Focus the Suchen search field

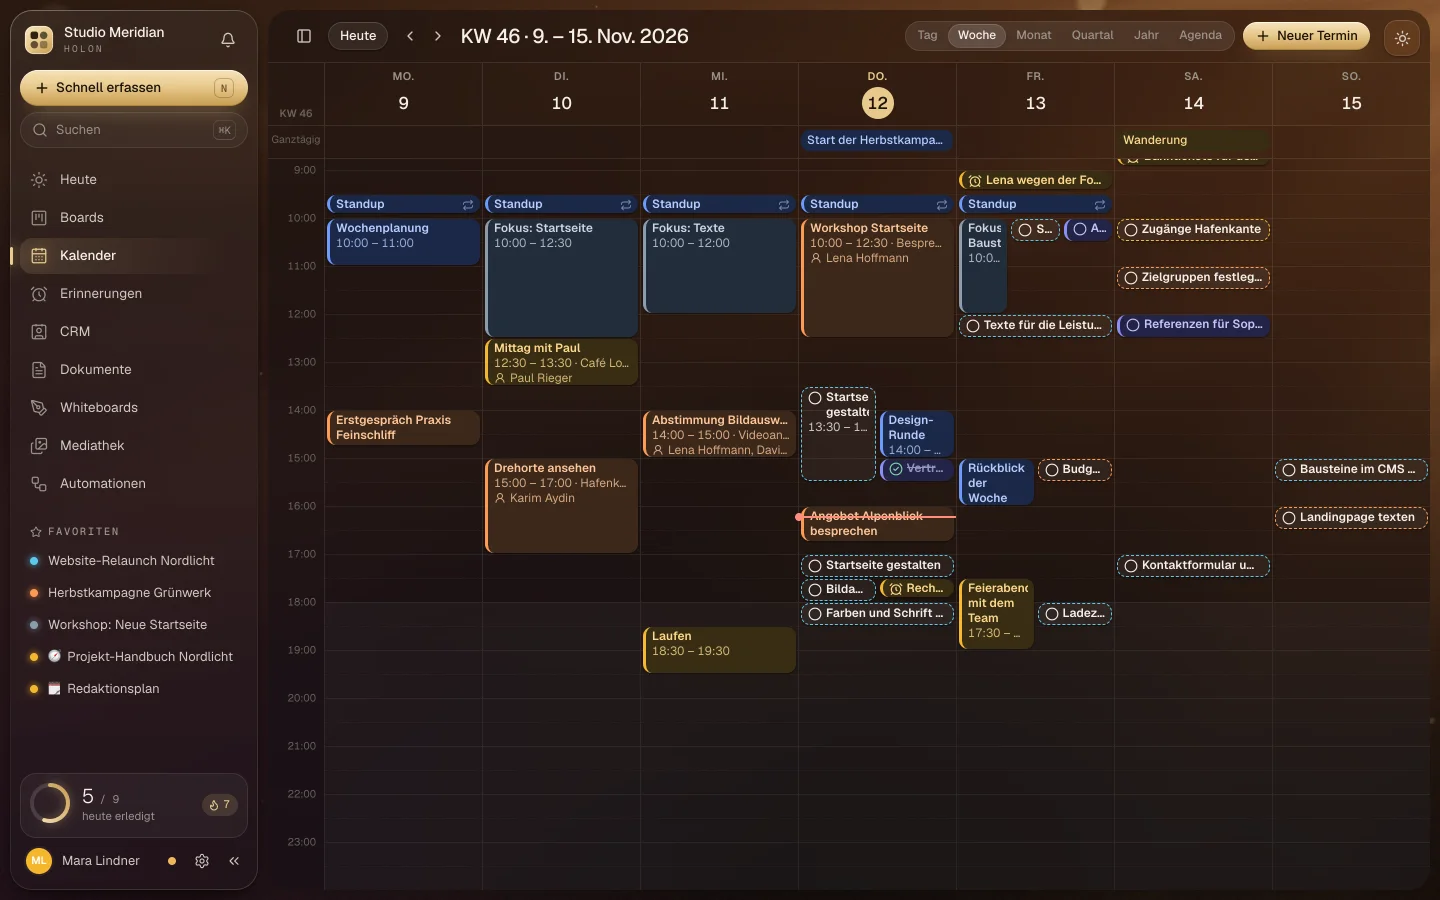134,130
